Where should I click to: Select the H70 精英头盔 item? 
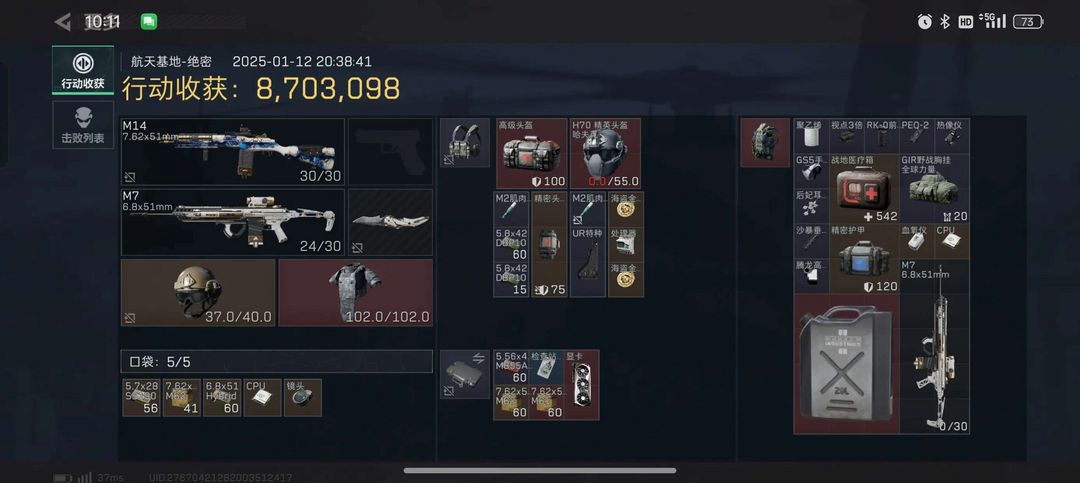(x=605, y=154)
